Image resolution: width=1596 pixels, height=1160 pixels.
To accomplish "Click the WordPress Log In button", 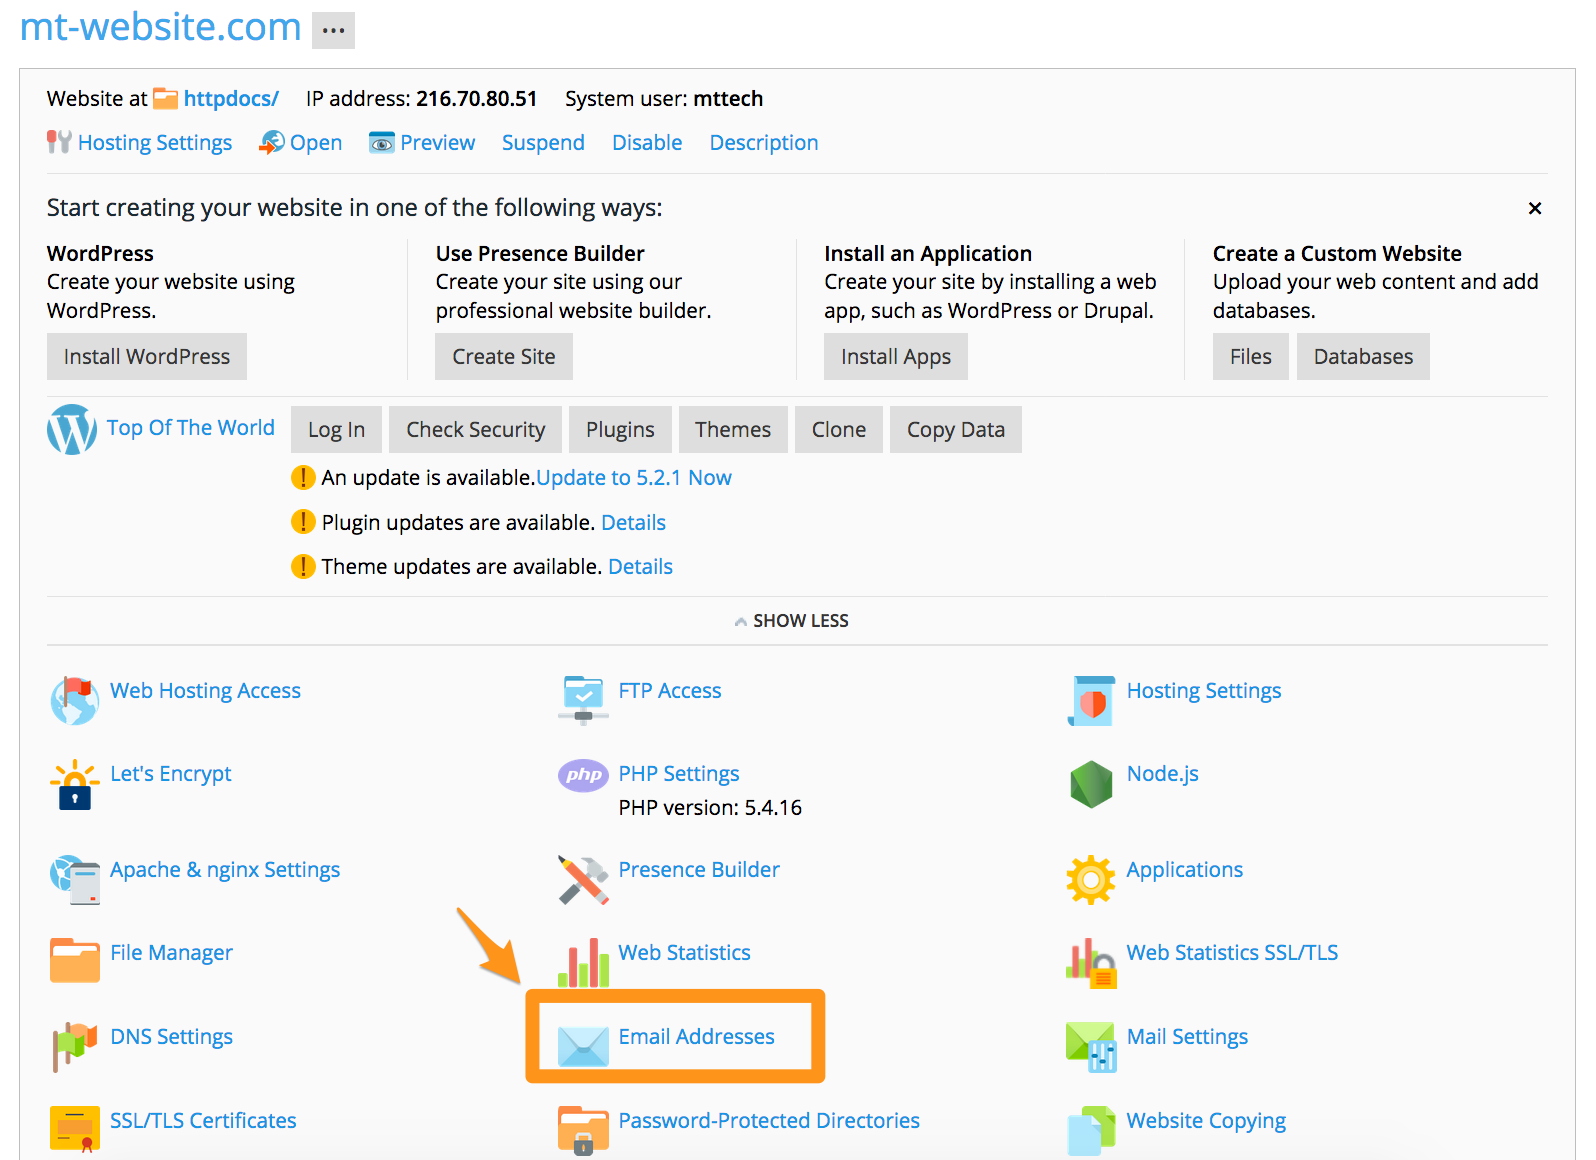I will tap(336, 429).
